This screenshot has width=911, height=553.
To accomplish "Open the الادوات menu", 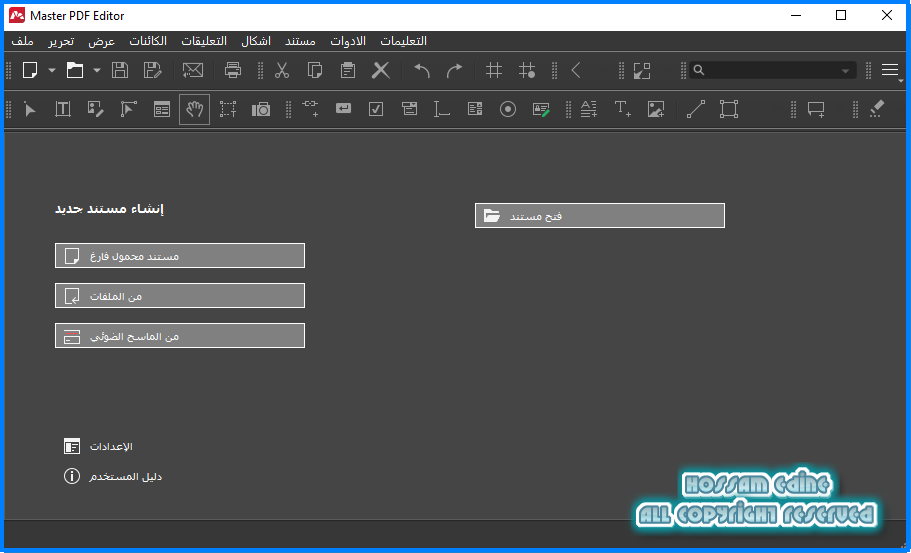I will pyautogui.click(x=348, y=41).
